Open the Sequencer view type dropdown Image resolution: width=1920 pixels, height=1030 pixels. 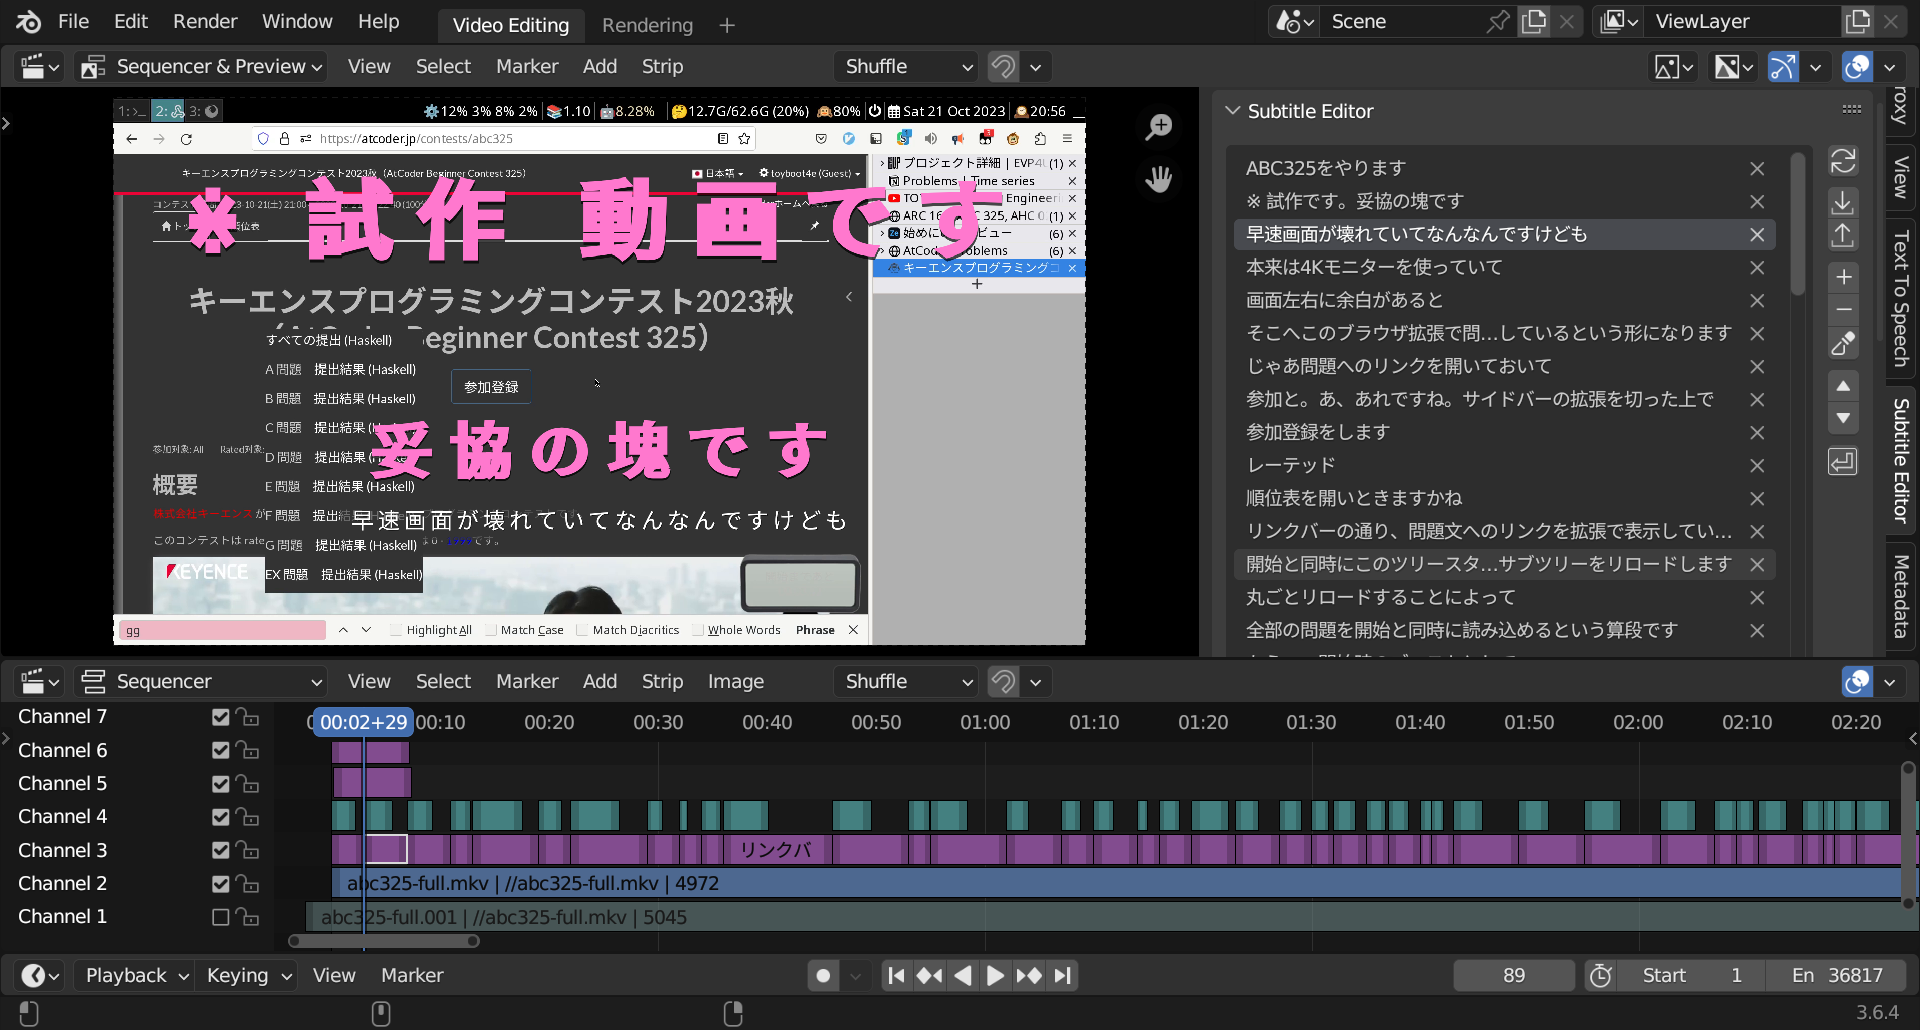coord(203,682)
